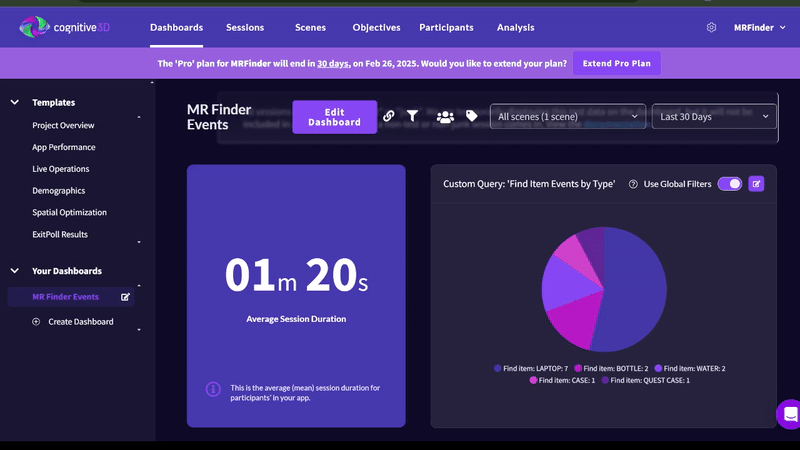This screenshot has height=450, width=800.
Task: Go to the Dashboards tab
Action: point(177,28)
